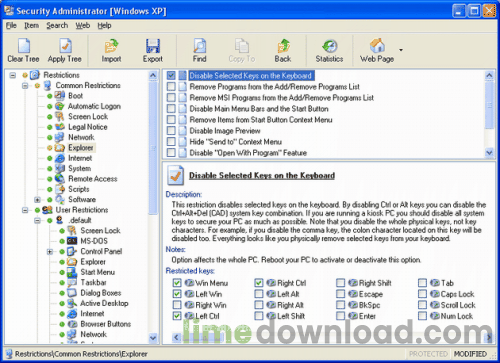Collapse the Restrictions root node
Screen dimensions: 500x363
click(13, 75)
